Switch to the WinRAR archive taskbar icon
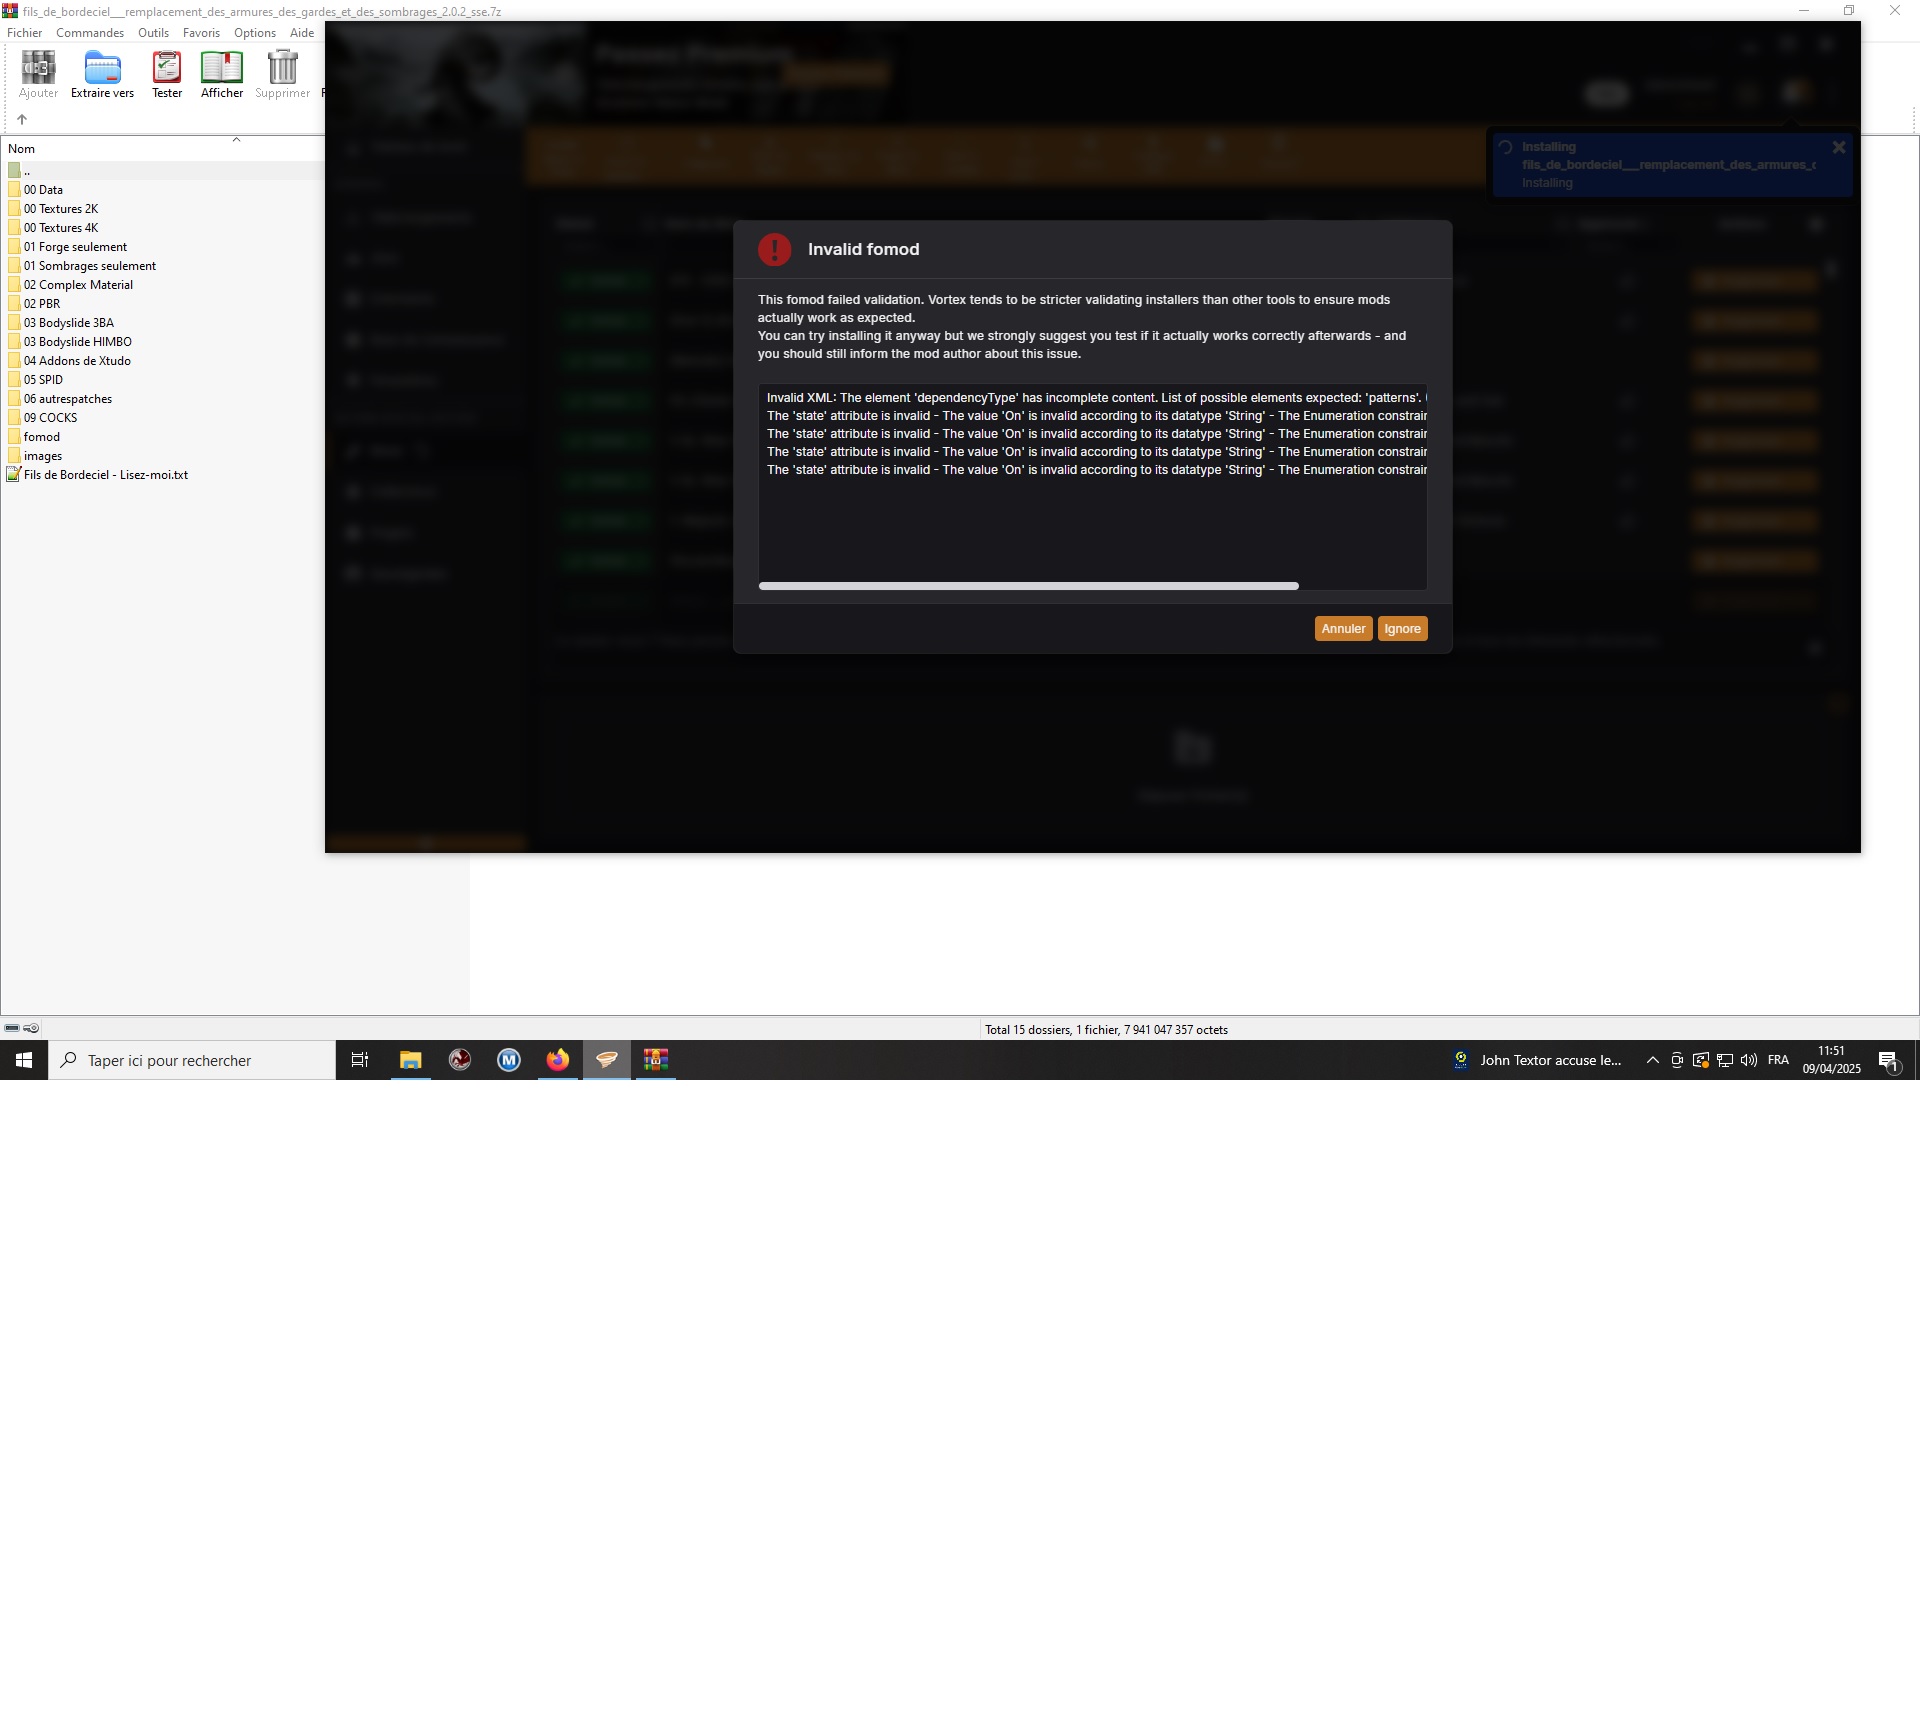This screenshot has width=1920, height=1725. (x=656, y=1060)
